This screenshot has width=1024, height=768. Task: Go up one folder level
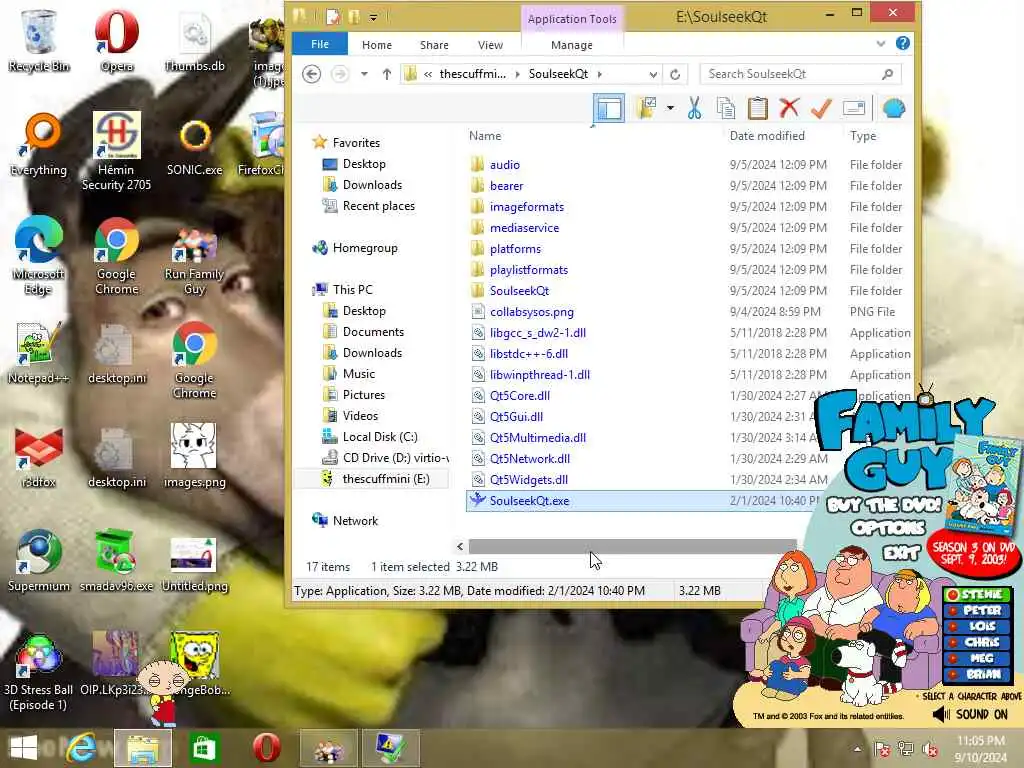point(387,74)
